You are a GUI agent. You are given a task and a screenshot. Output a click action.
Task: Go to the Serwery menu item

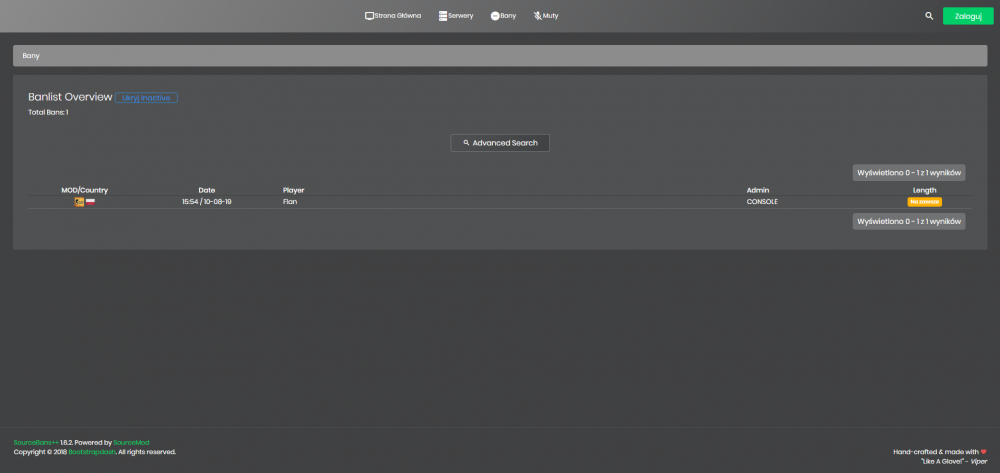point(456,16)
